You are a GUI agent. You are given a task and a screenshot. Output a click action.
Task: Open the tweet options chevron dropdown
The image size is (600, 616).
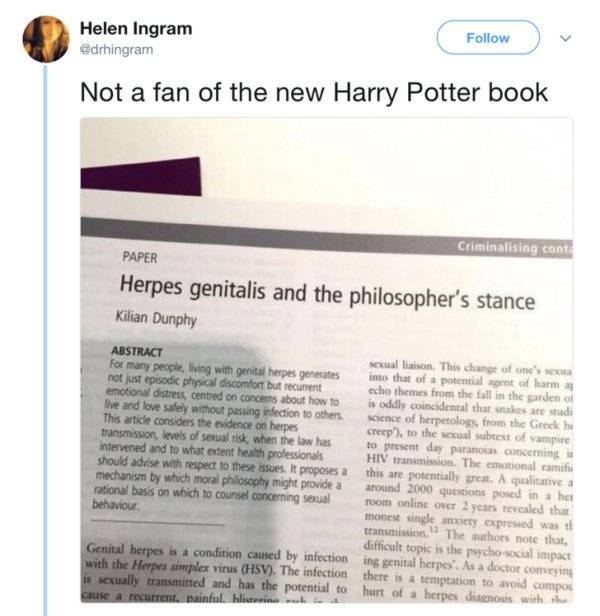[x=566, y=38]
